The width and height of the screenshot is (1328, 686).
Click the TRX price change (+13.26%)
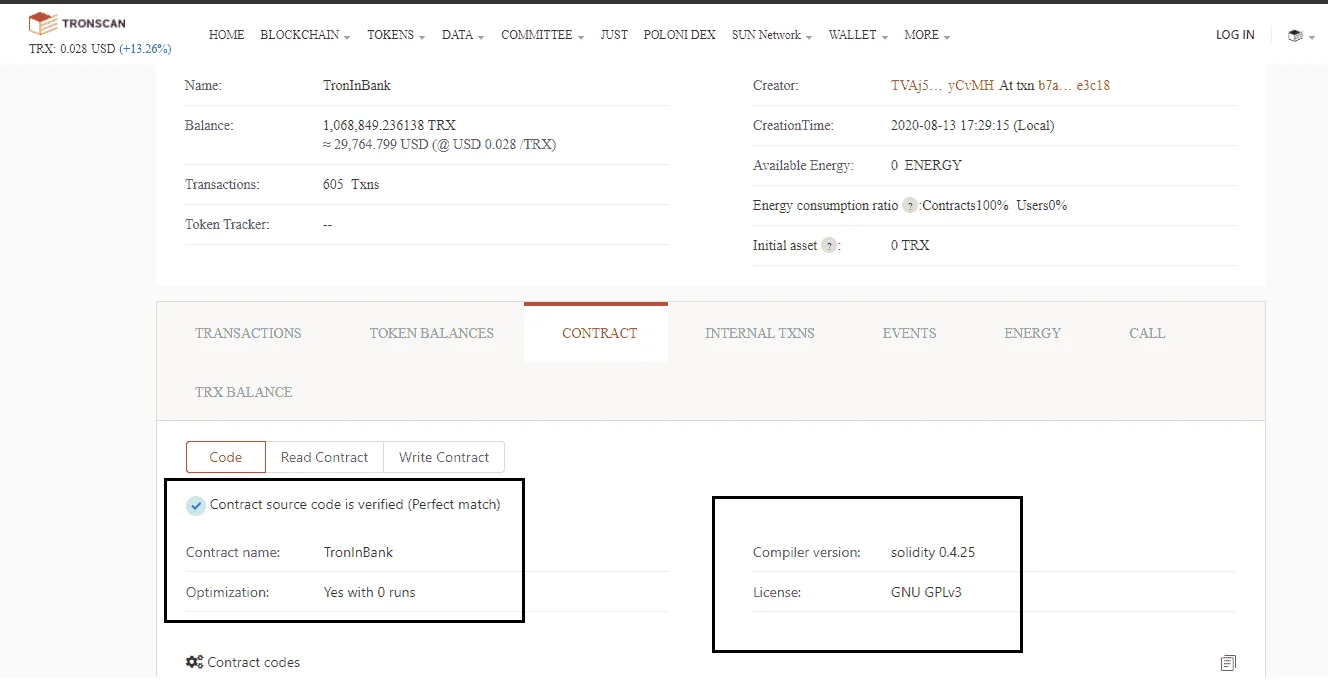(x=146, y=49)
